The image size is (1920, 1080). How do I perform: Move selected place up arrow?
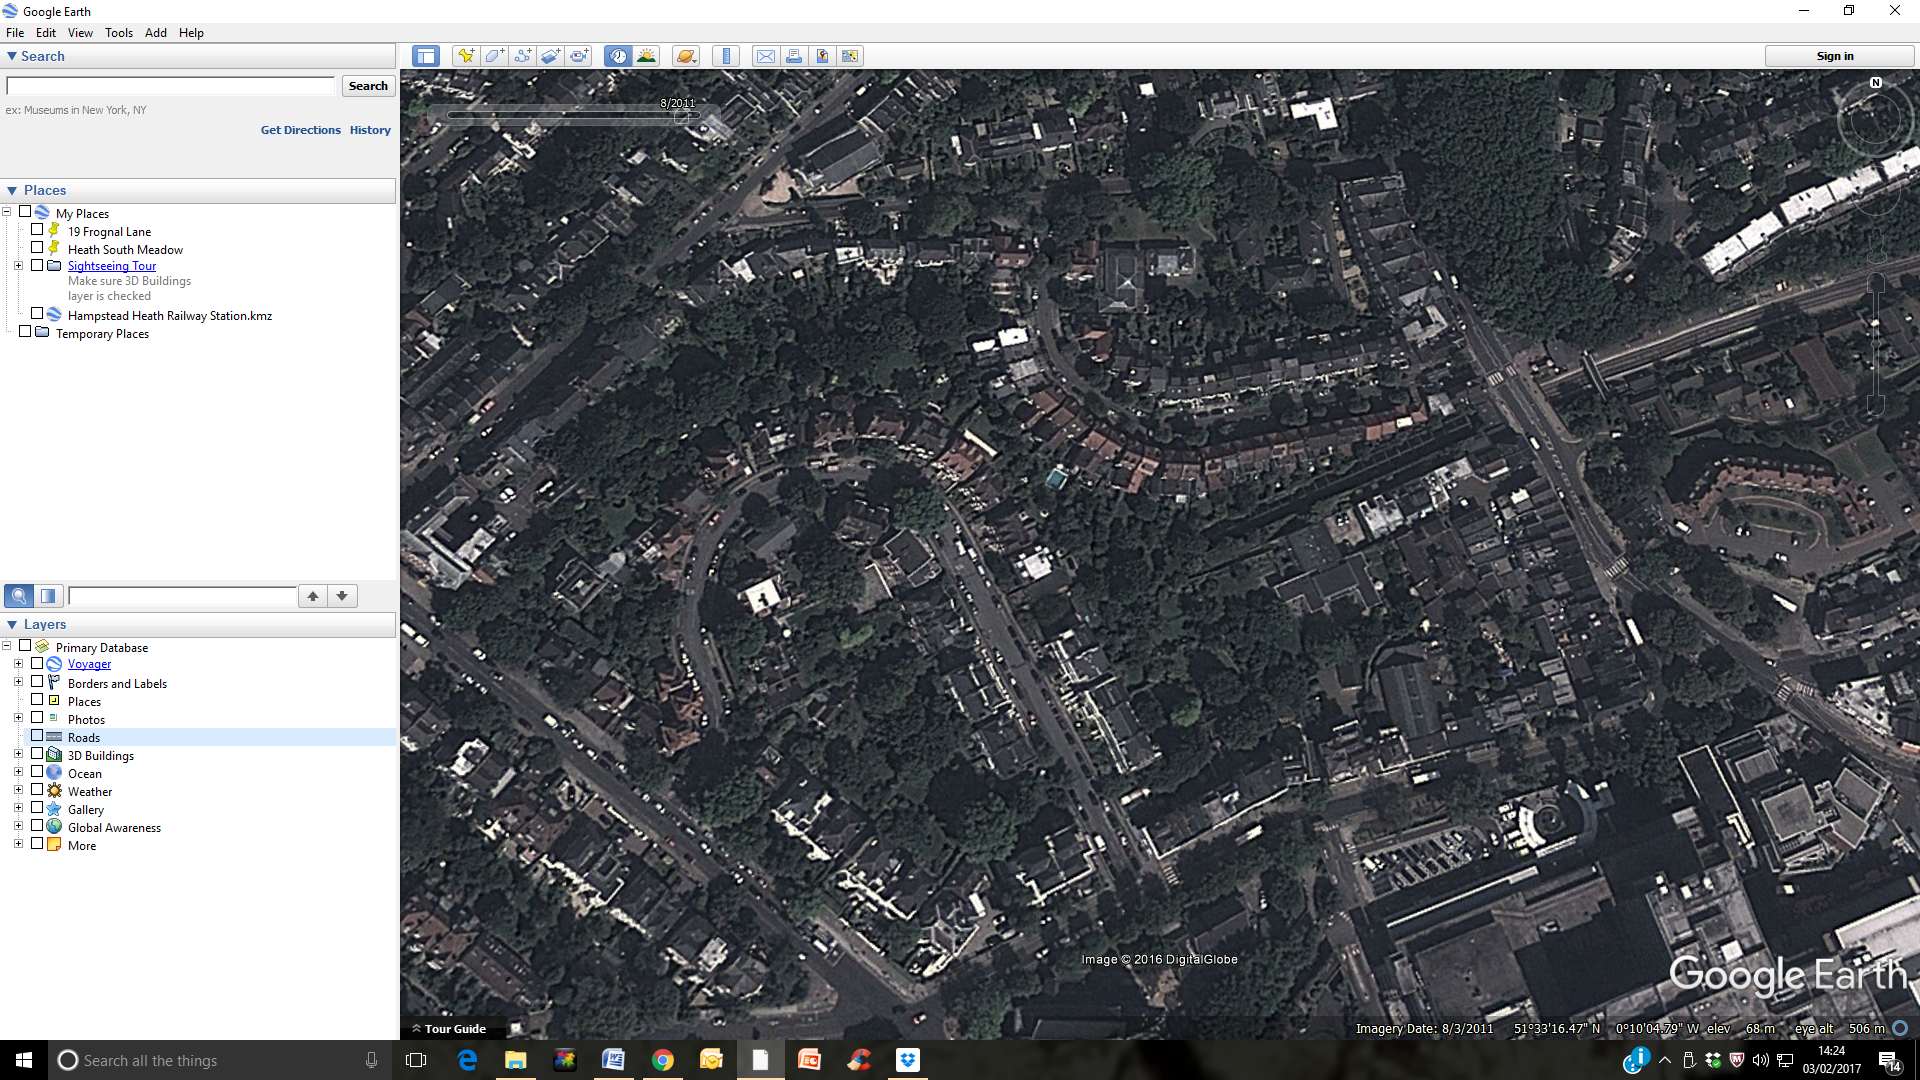(313, 596)
